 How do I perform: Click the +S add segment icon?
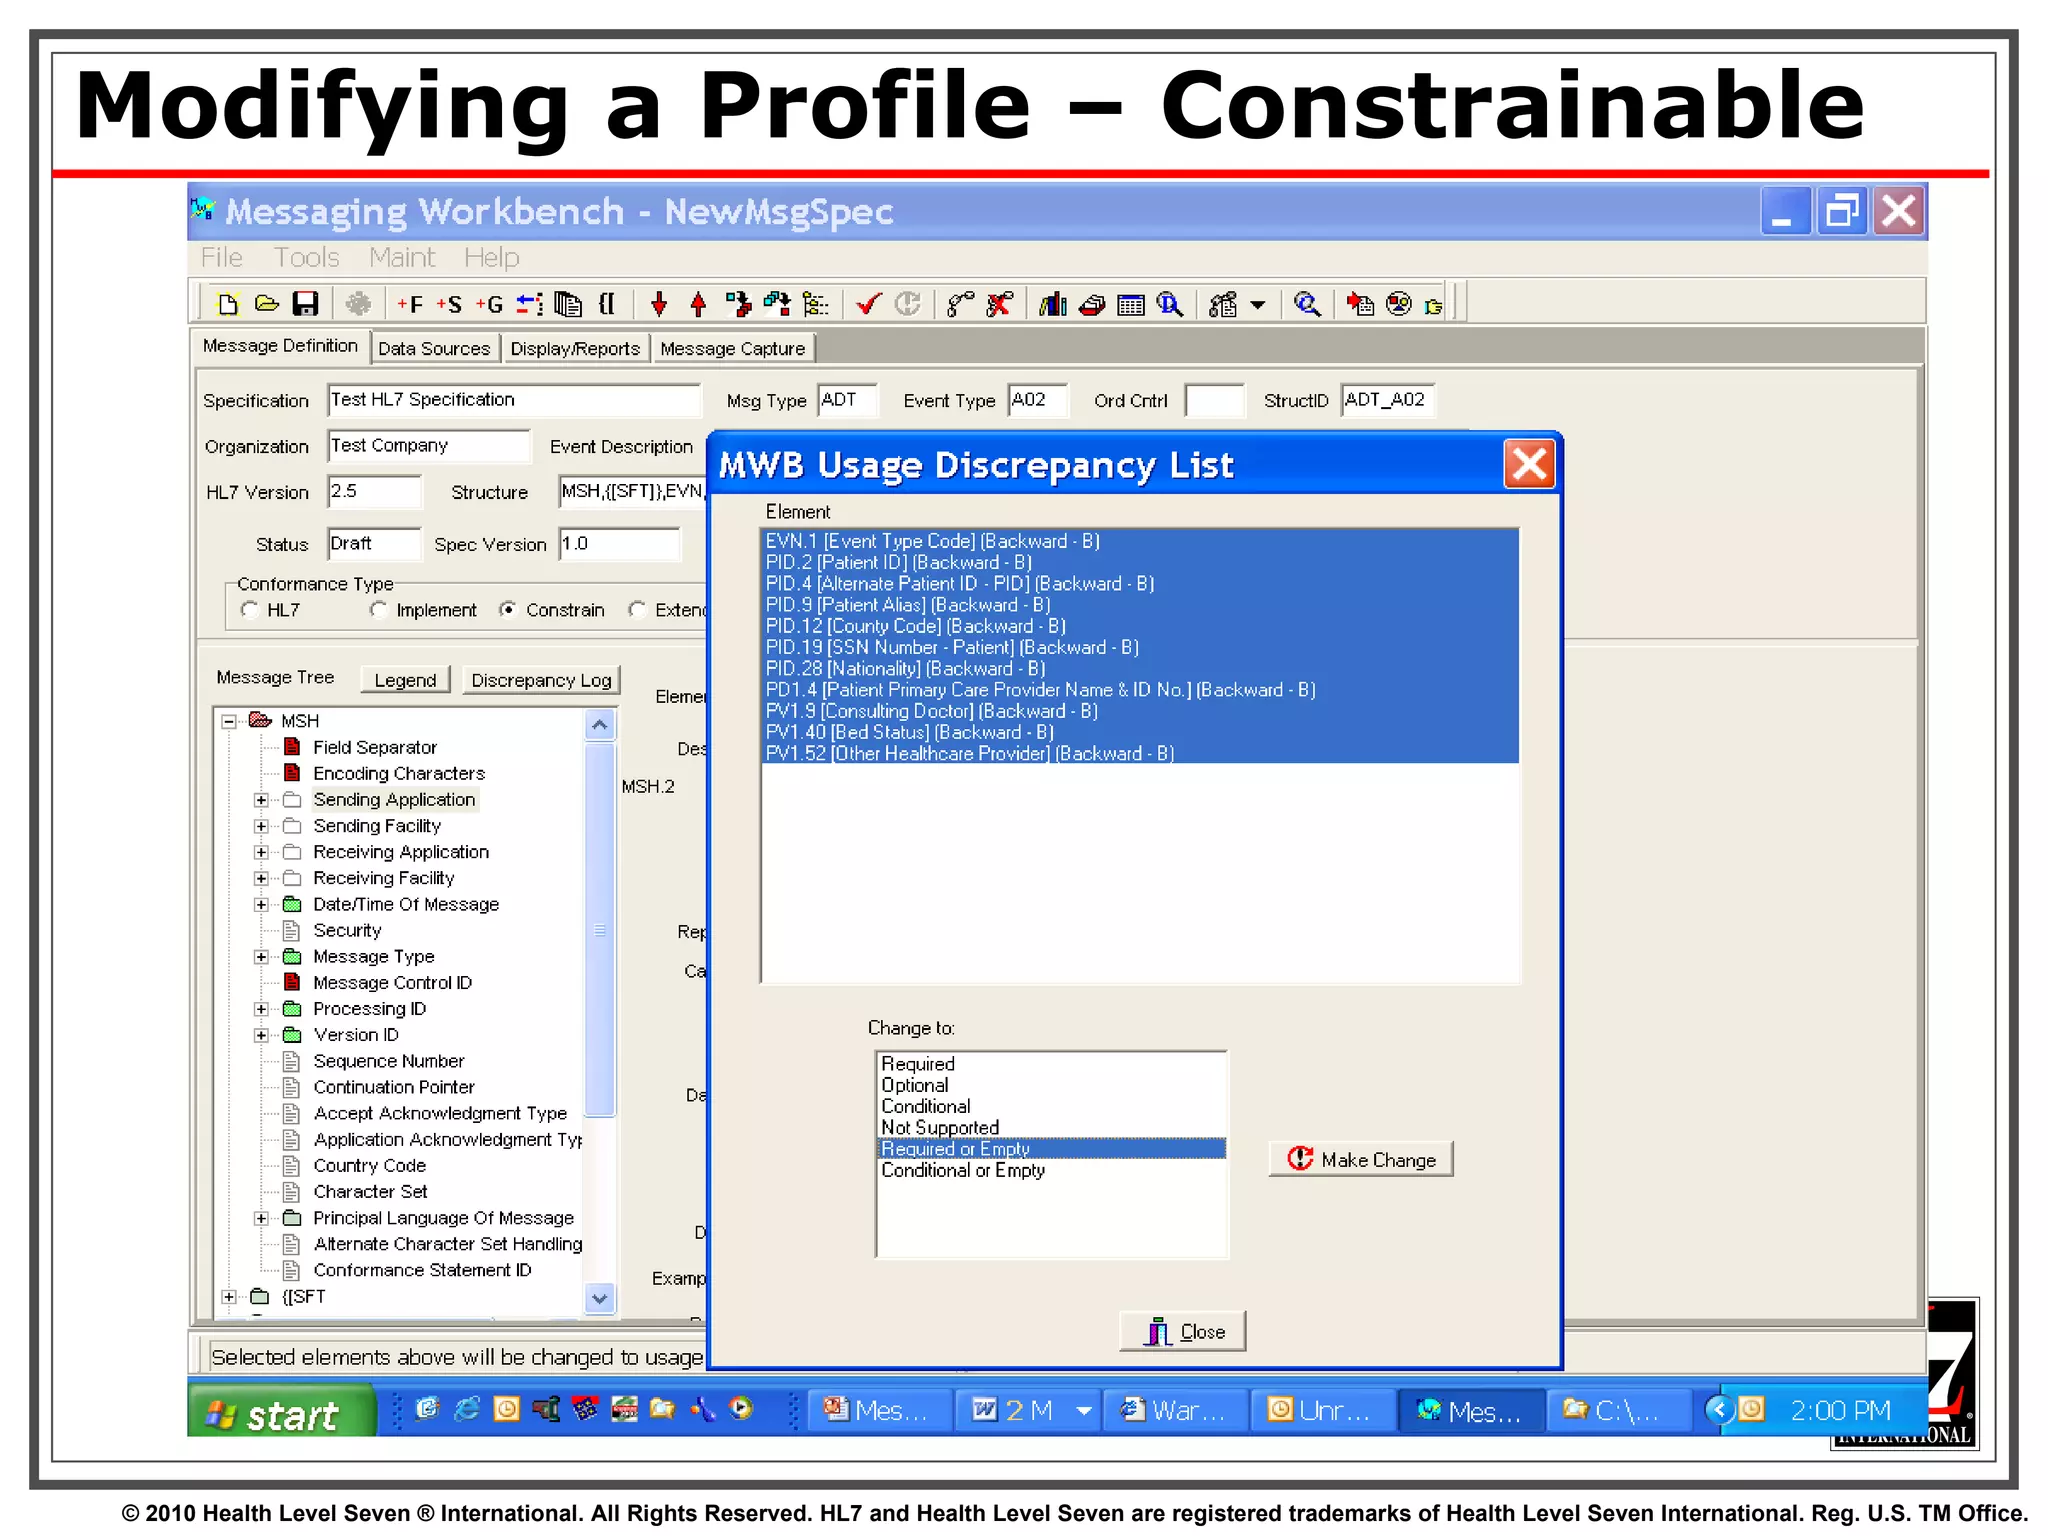pos(449,304)
